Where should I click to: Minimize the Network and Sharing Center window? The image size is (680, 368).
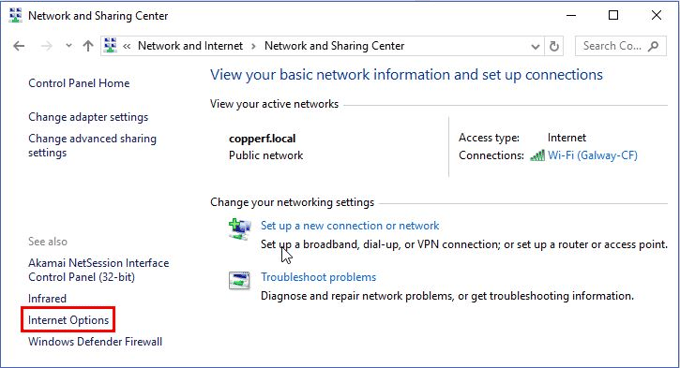click(x=571, y=16)
